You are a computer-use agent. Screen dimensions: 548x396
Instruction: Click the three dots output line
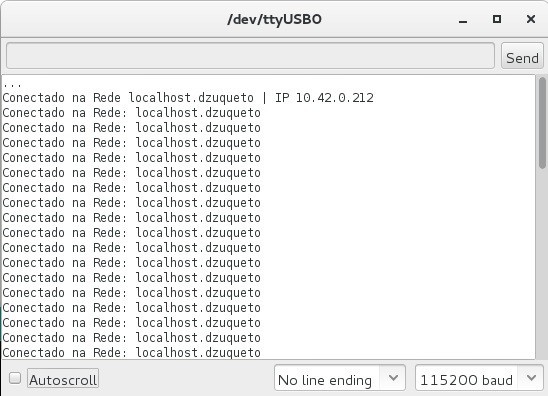pyautogui.click(x=13, y=84)
